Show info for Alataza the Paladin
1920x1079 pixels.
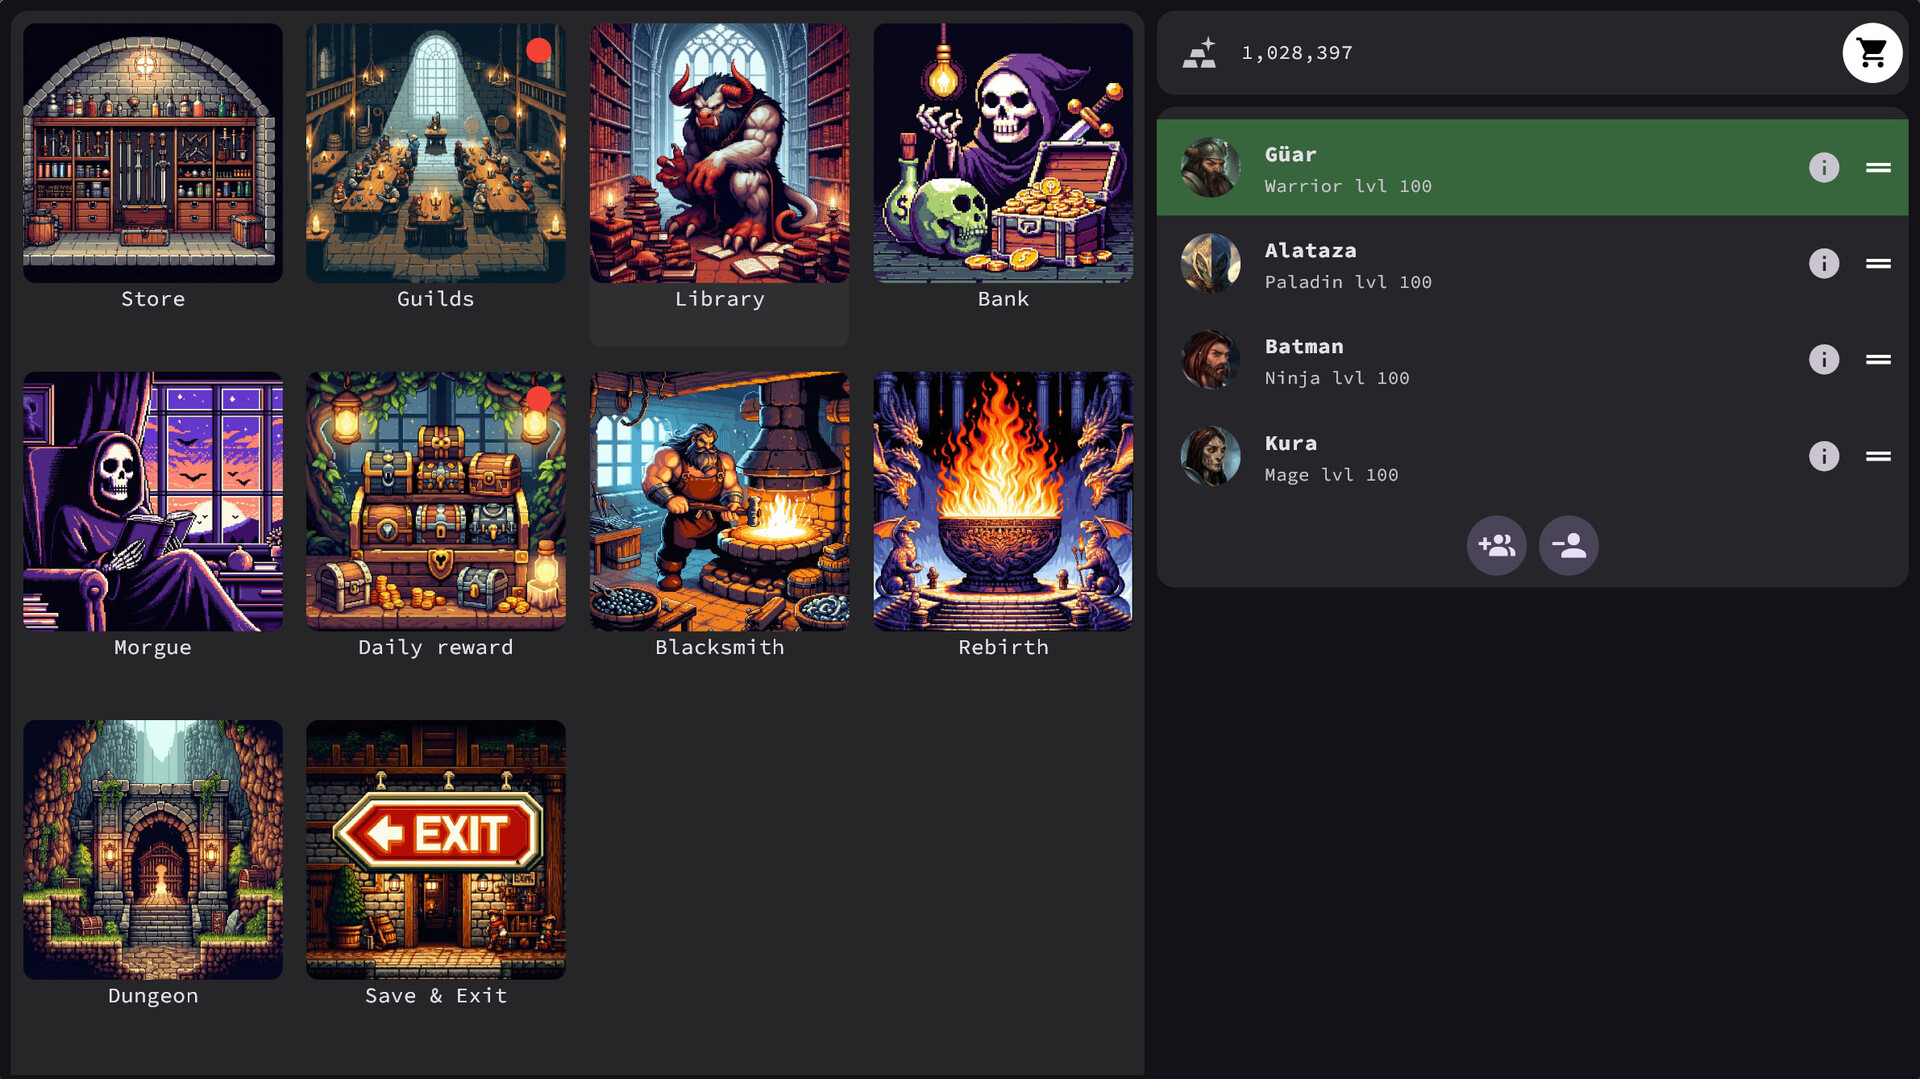click(x=1823, y=264)
